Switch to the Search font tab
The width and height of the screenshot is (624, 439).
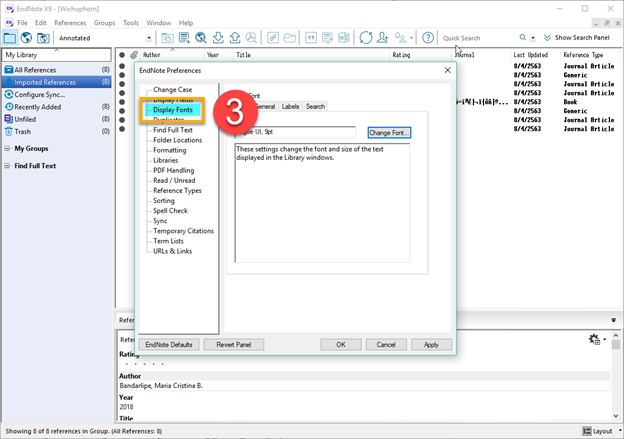point(315,106)
